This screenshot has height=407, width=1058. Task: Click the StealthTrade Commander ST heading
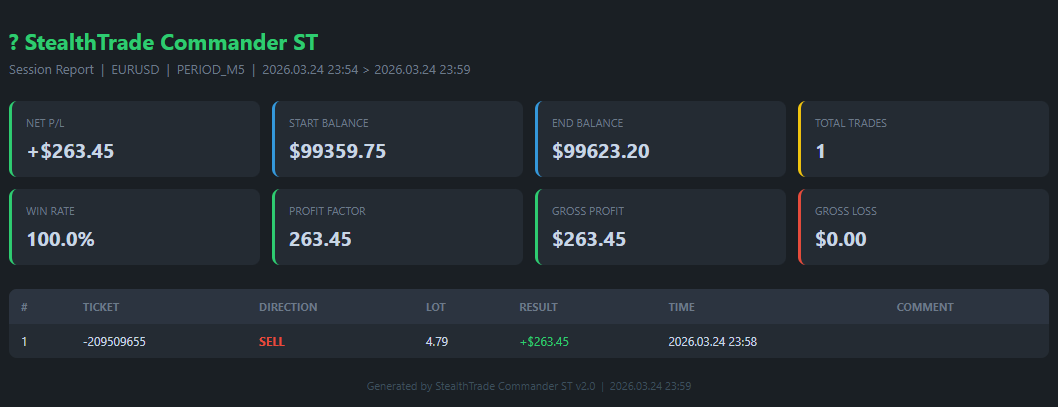click(172, 43)
